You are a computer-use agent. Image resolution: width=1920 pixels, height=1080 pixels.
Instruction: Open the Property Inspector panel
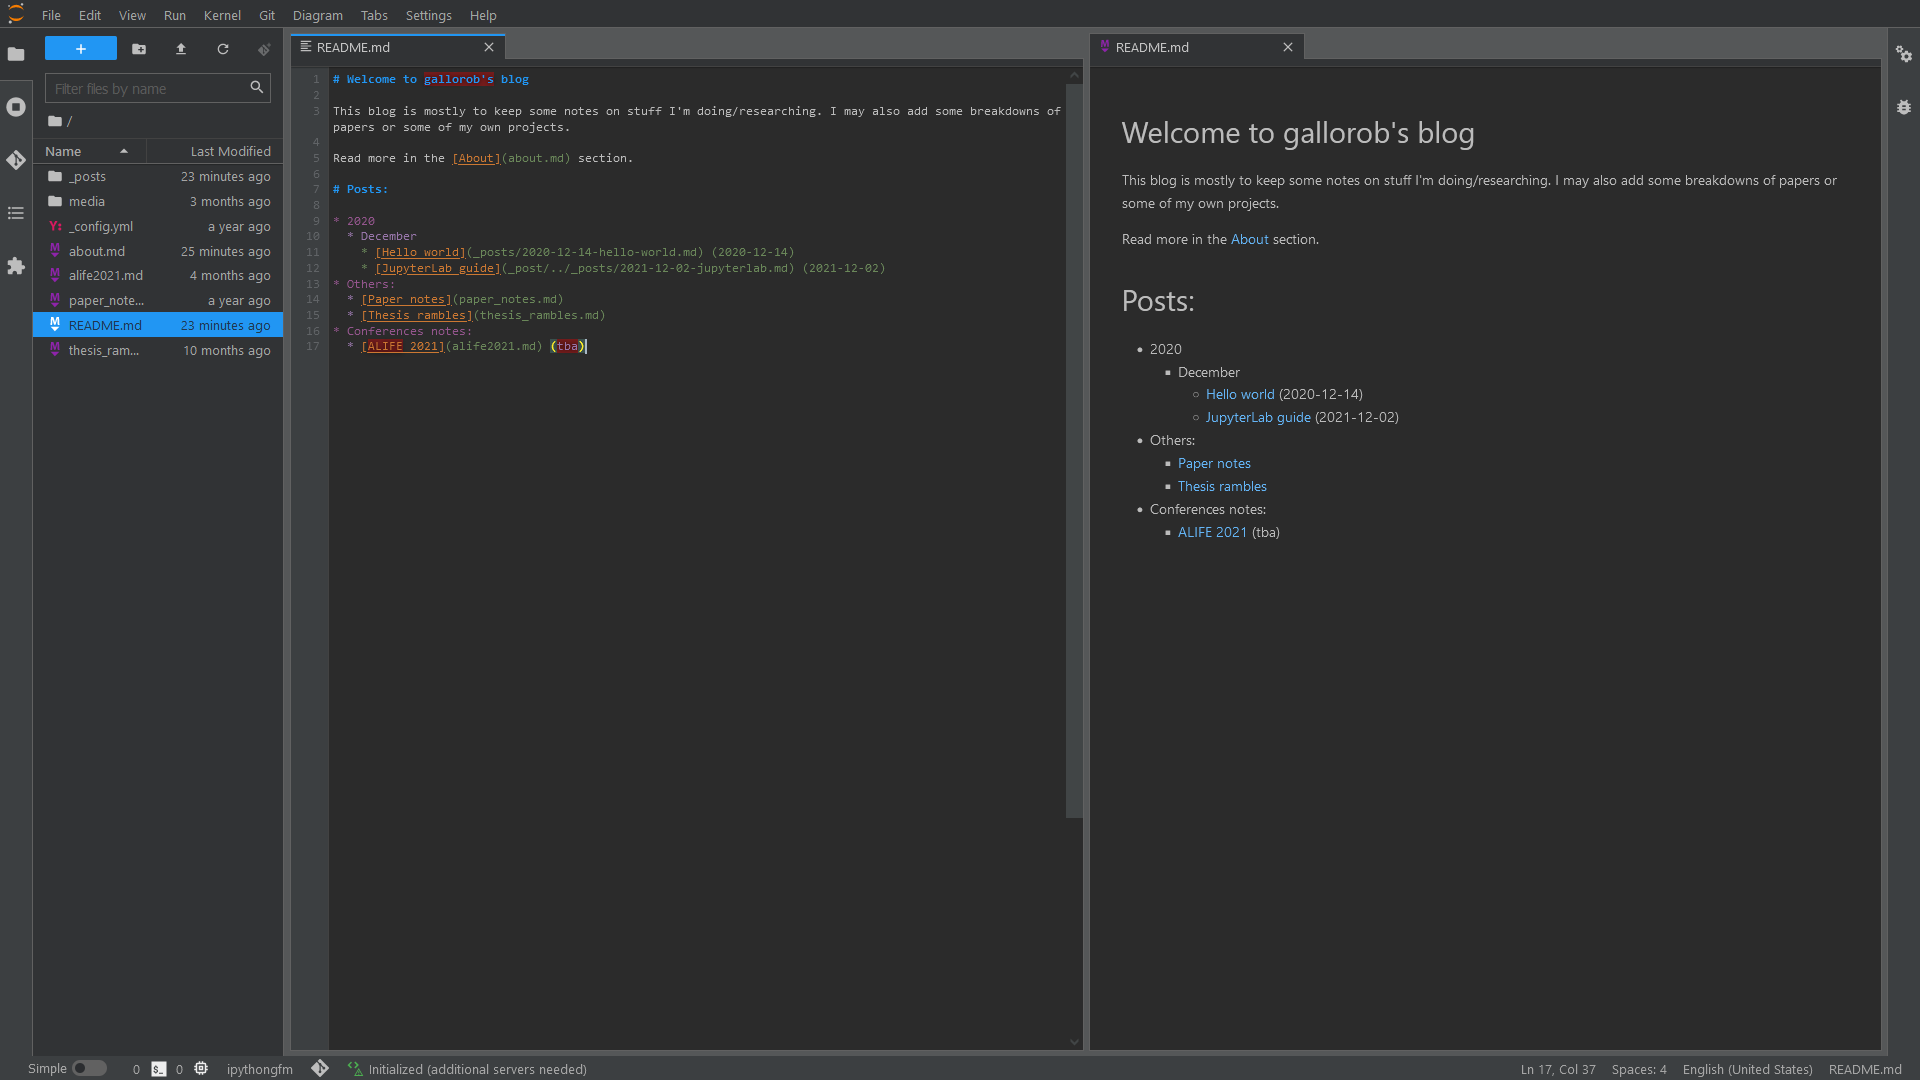pyautogui.click(x=1904, y=55)
